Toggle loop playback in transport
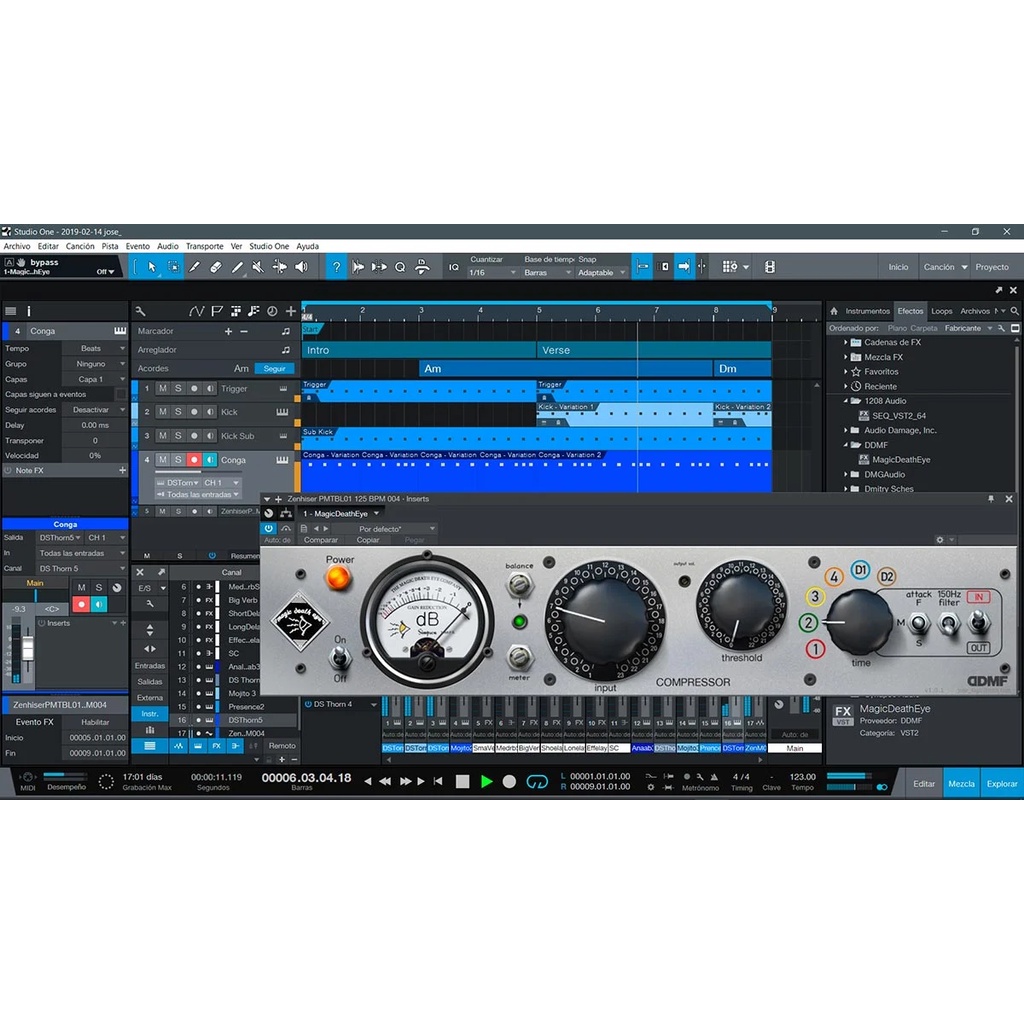This screenshot has width=1024, height=1024. click(537, 782)
